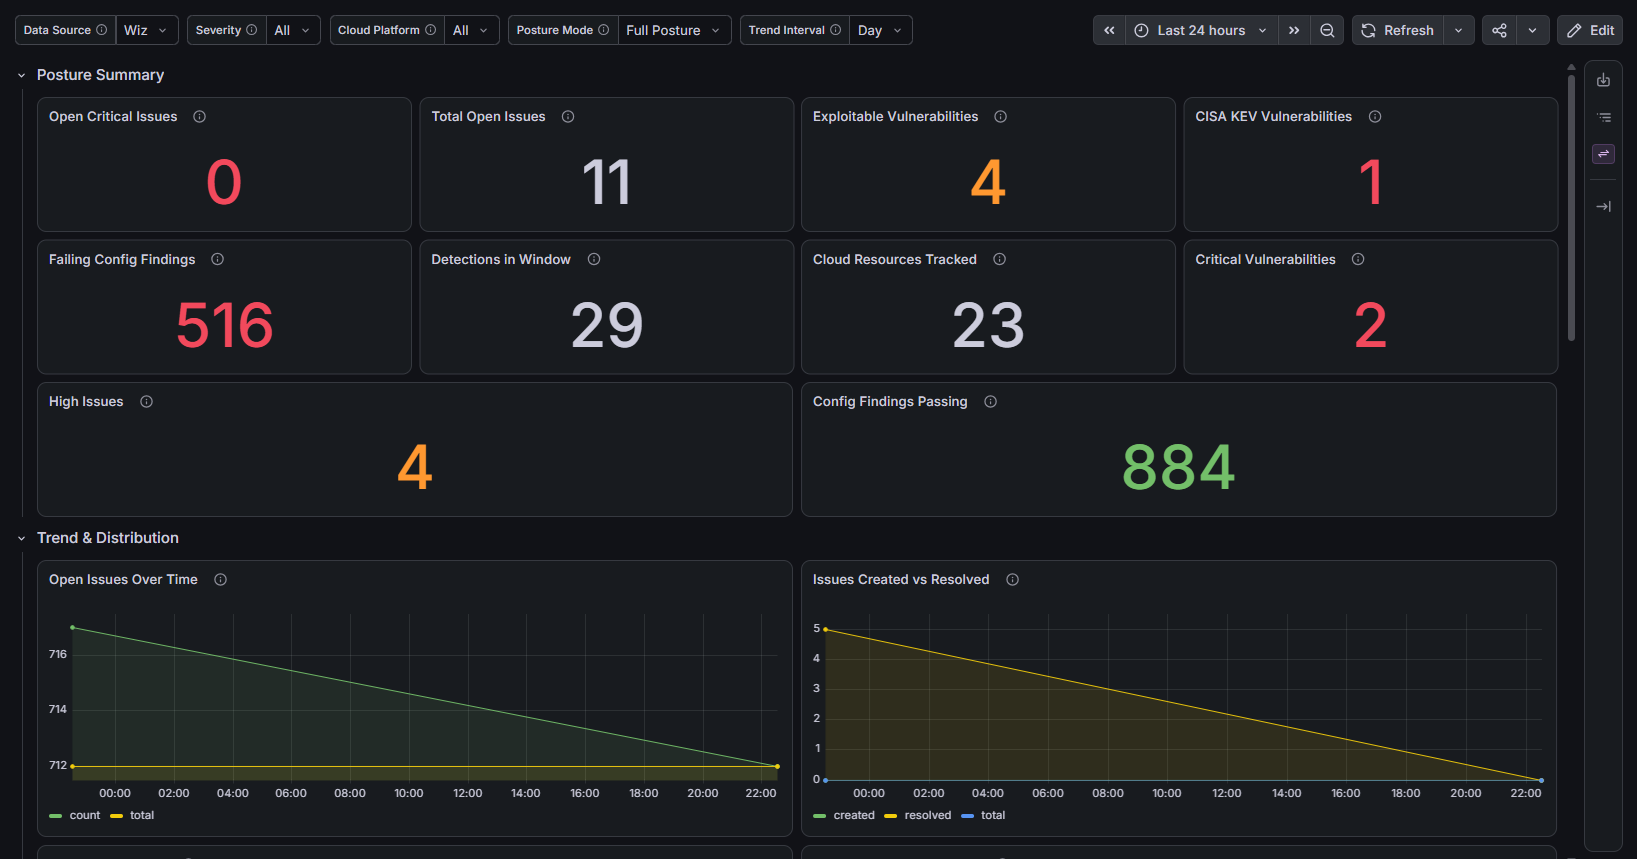Click the Config Findings Passing value 884
Viewport: 1637px width, 859px height.
tap(1179, 467)
